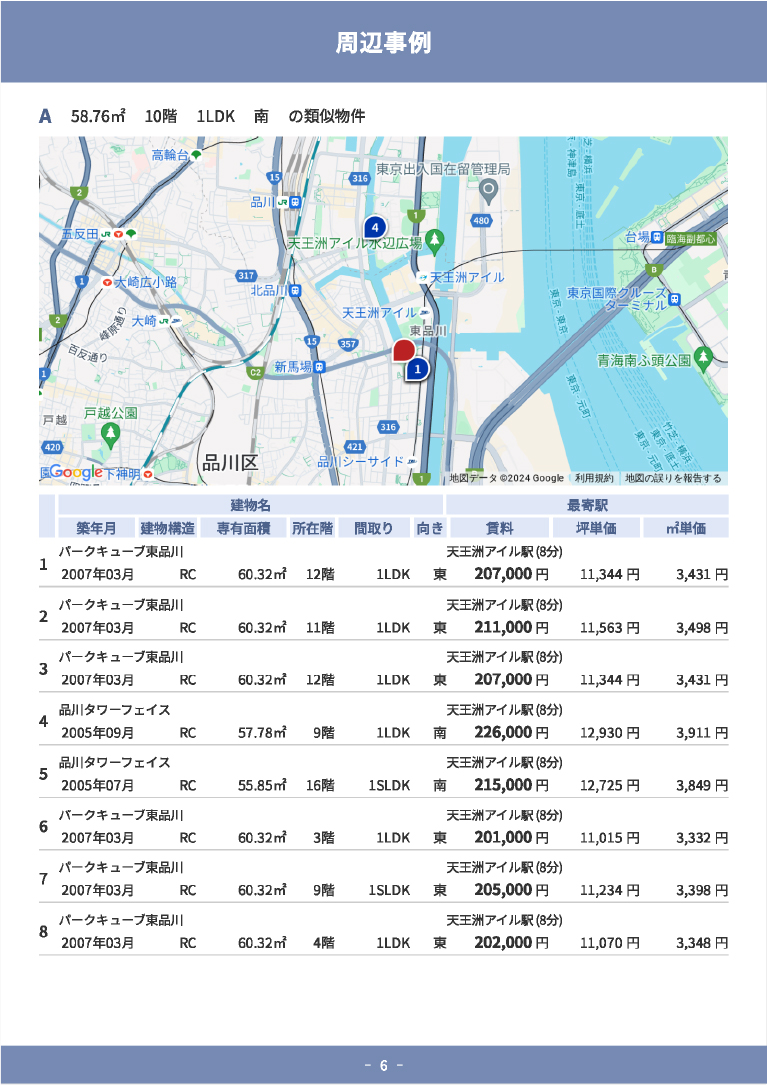Click パークキューブ東品川 in row 8
Screen dimensions: 767x1085
pyautogui.click(x=121, y=920)
